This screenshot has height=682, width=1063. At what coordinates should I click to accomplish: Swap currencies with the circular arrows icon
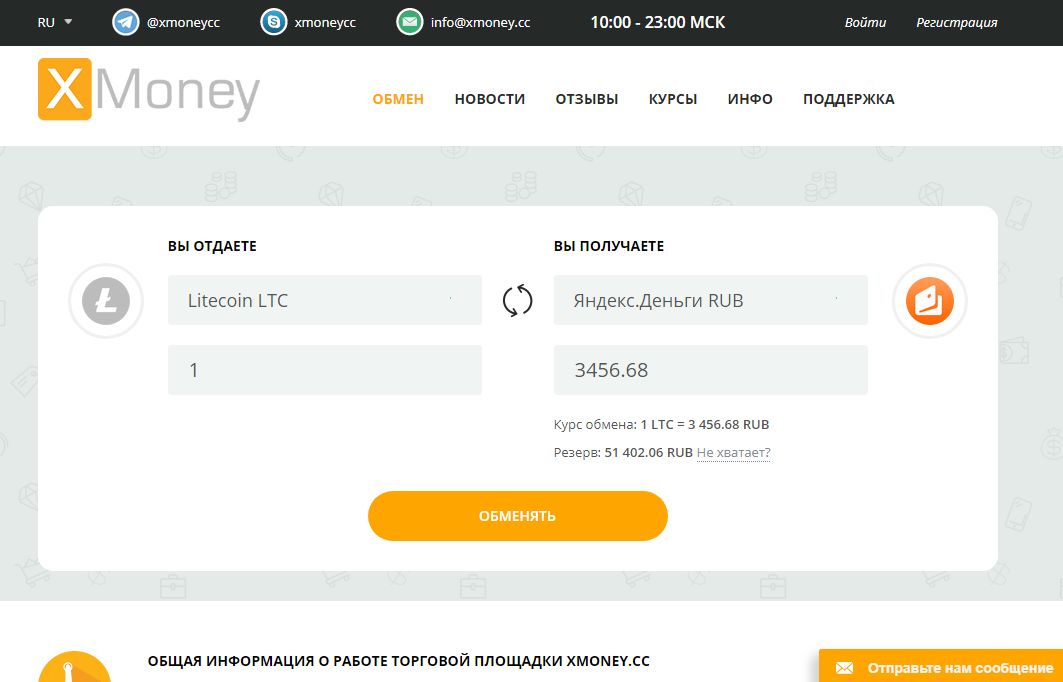517,300
